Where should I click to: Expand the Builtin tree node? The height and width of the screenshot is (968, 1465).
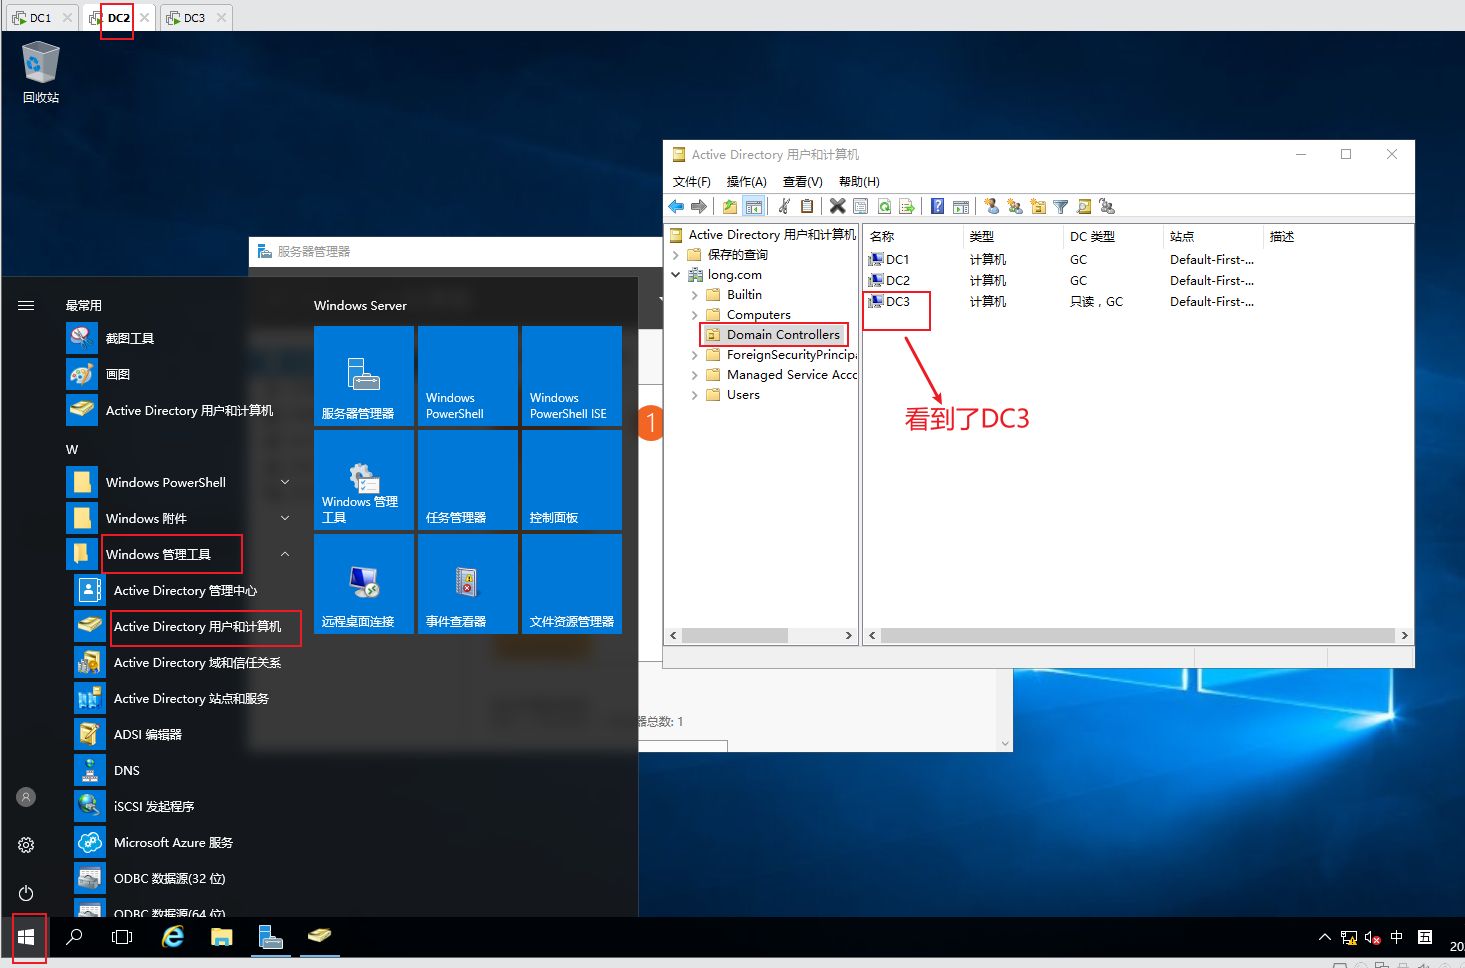pyautogui.click(x=695, y=295)
